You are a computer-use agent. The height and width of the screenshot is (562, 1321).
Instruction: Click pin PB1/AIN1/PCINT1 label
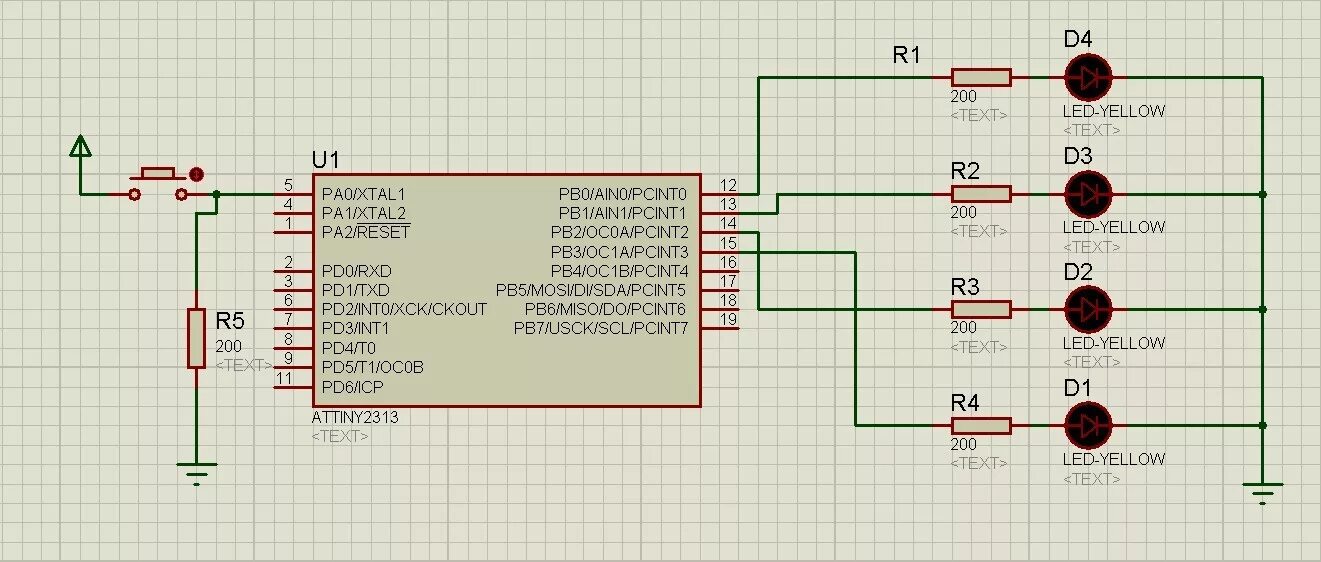pyautogui.click(x=623, y=213)
